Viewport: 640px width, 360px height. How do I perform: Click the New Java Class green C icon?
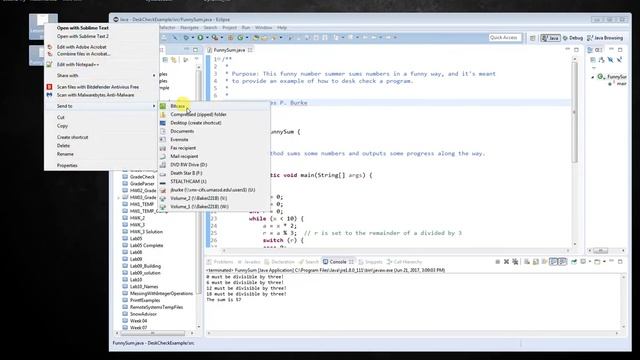point(240,38)
